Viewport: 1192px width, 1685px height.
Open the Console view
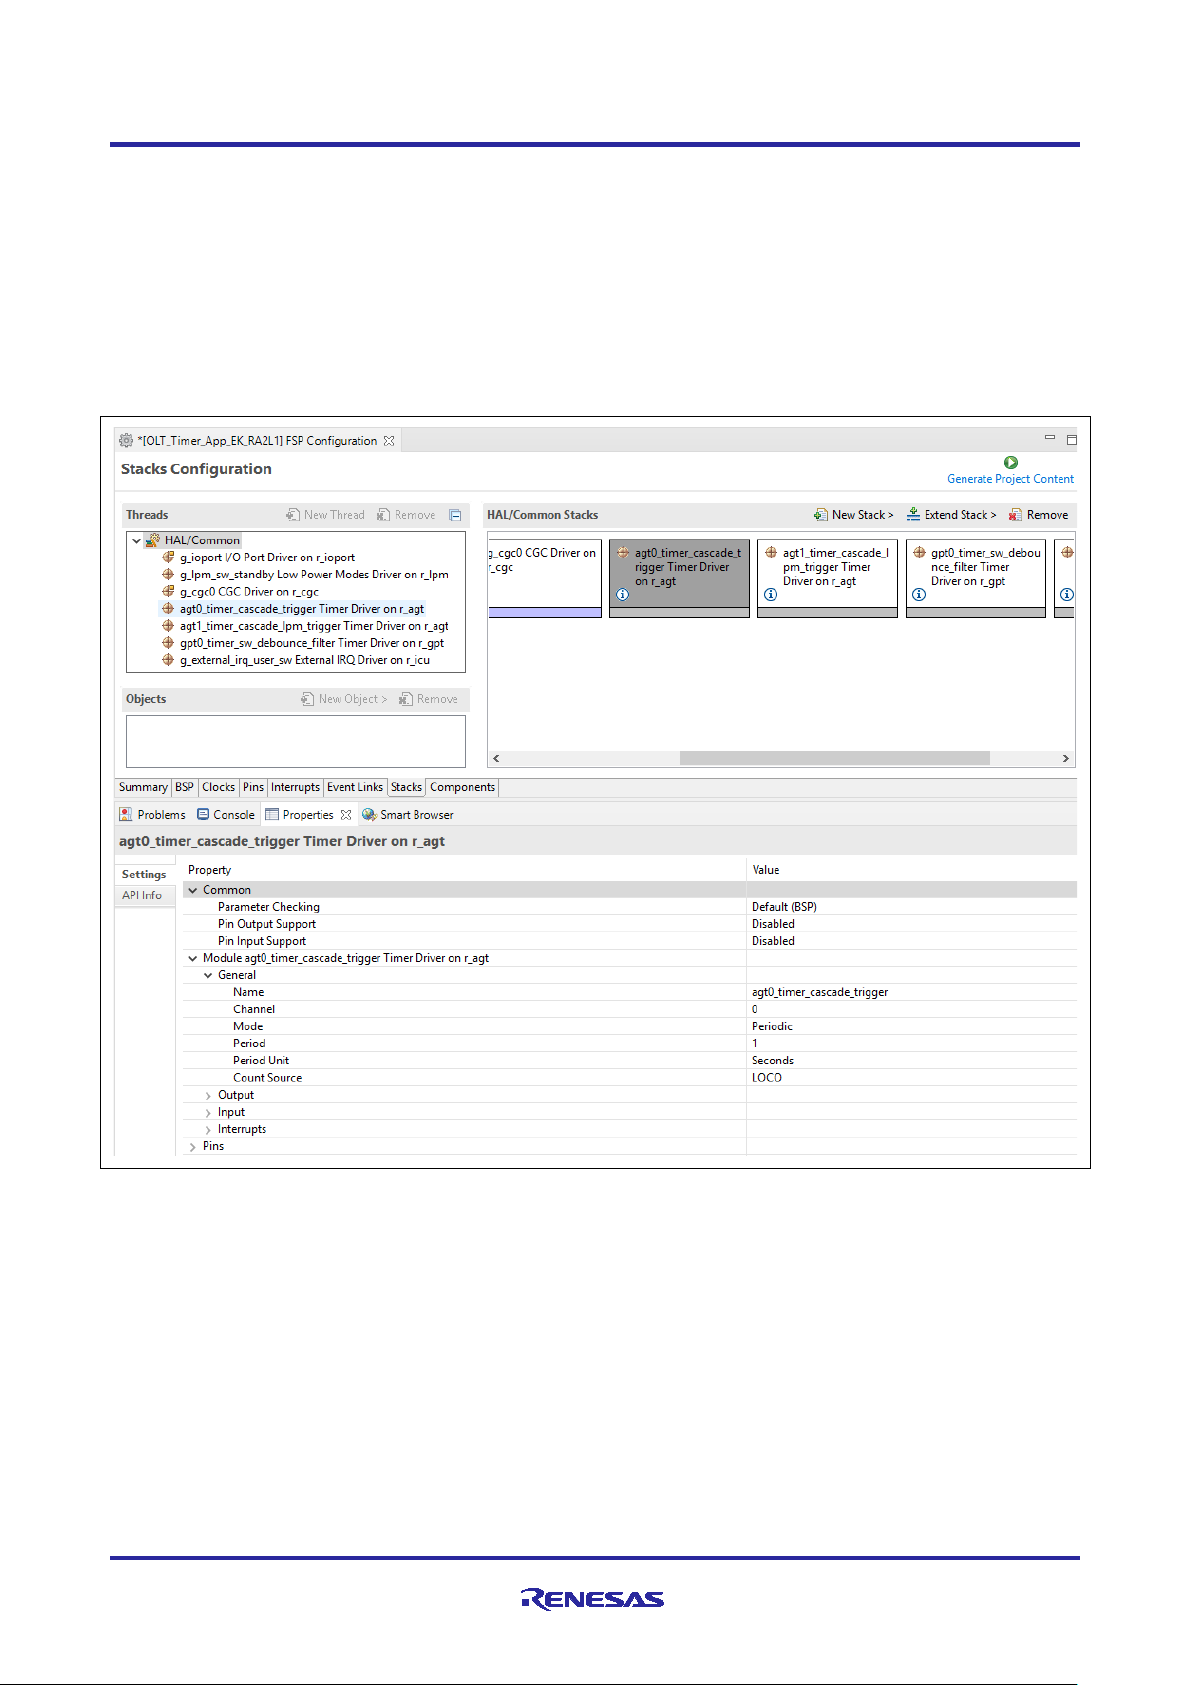pyautogui.click(x=226, y=815)
